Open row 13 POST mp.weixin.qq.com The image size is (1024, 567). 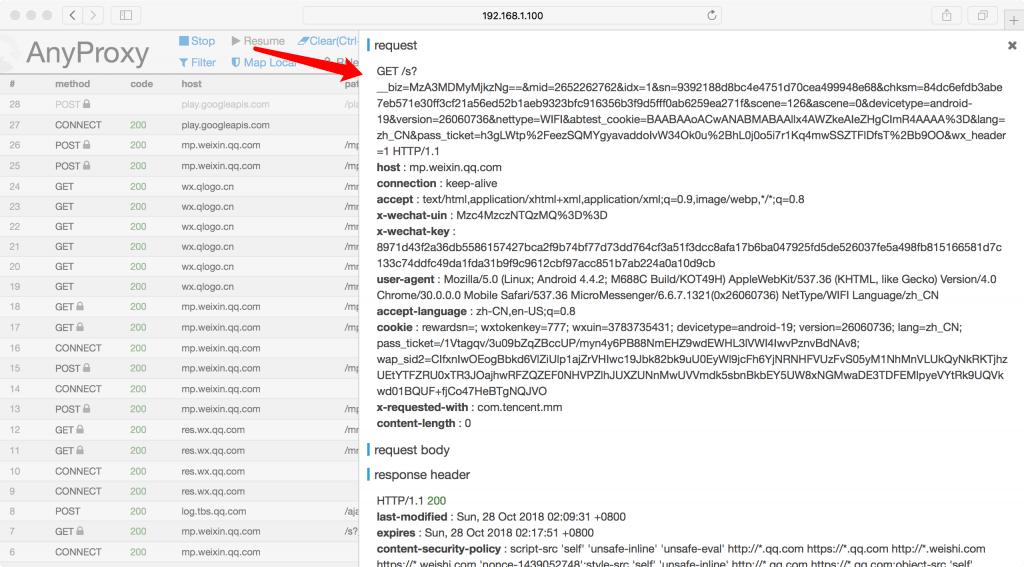pos(180,409)
